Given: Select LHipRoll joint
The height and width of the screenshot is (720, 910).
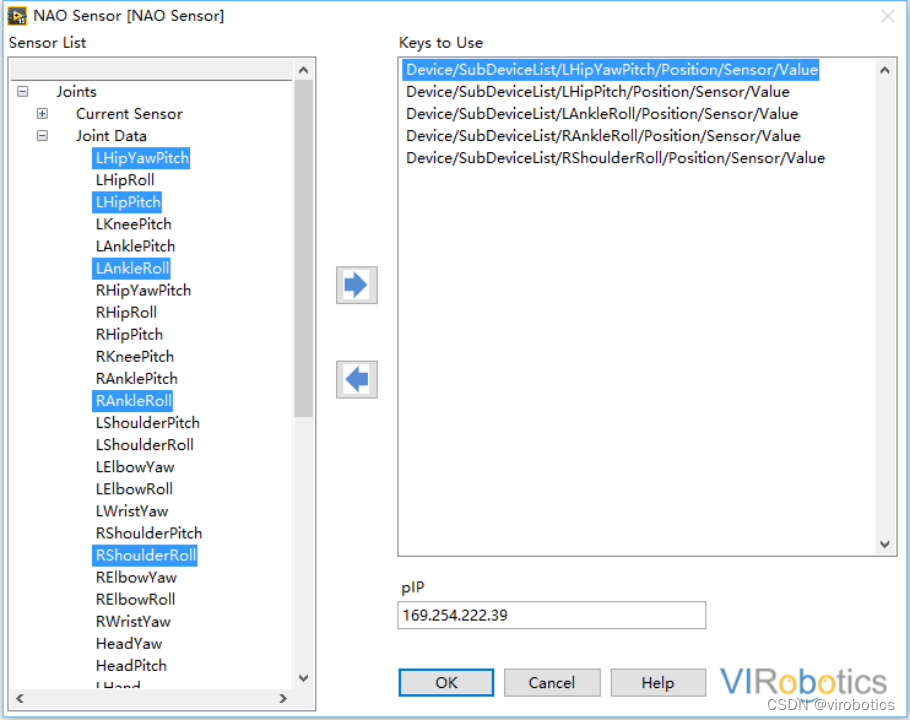Looking at the screenshot, I should [125, 180].
